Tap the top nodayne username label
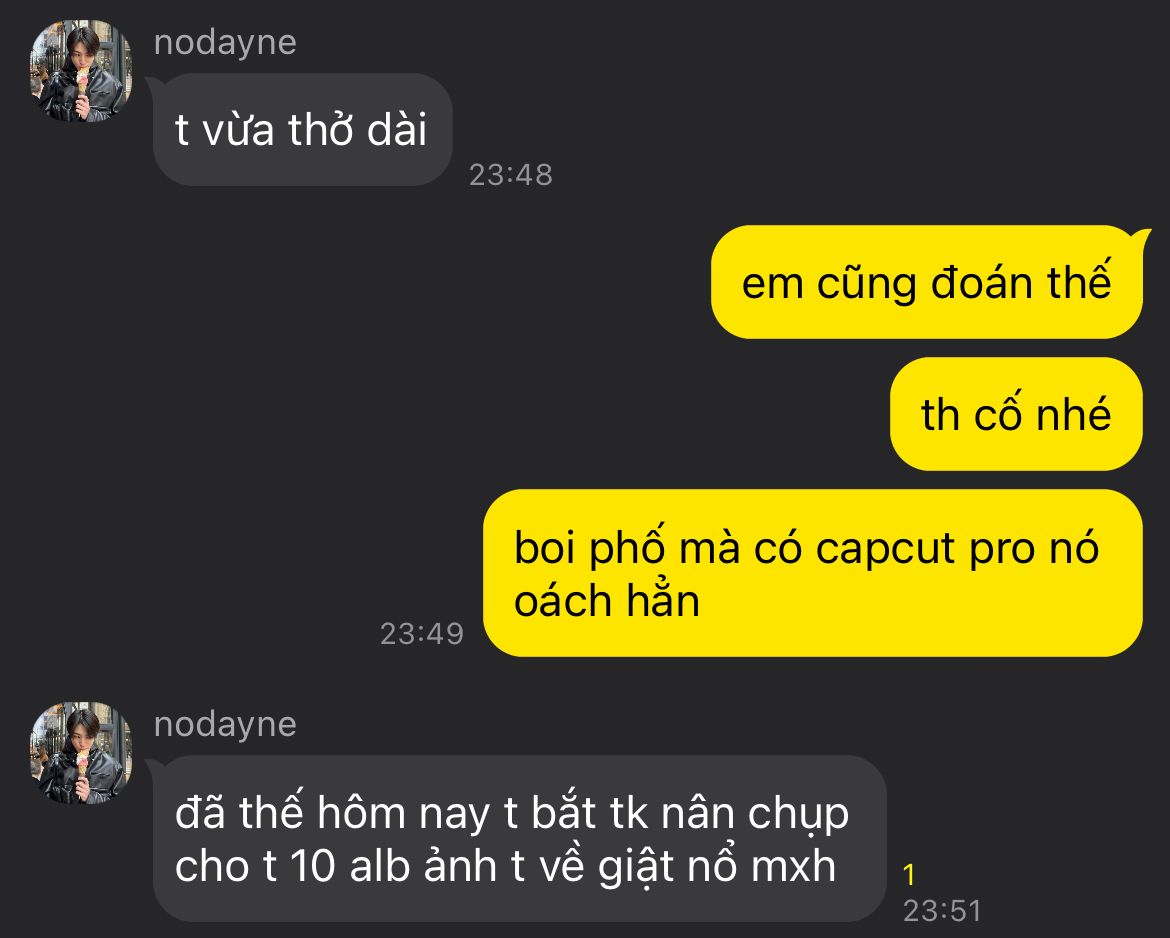 coord(225,43)
